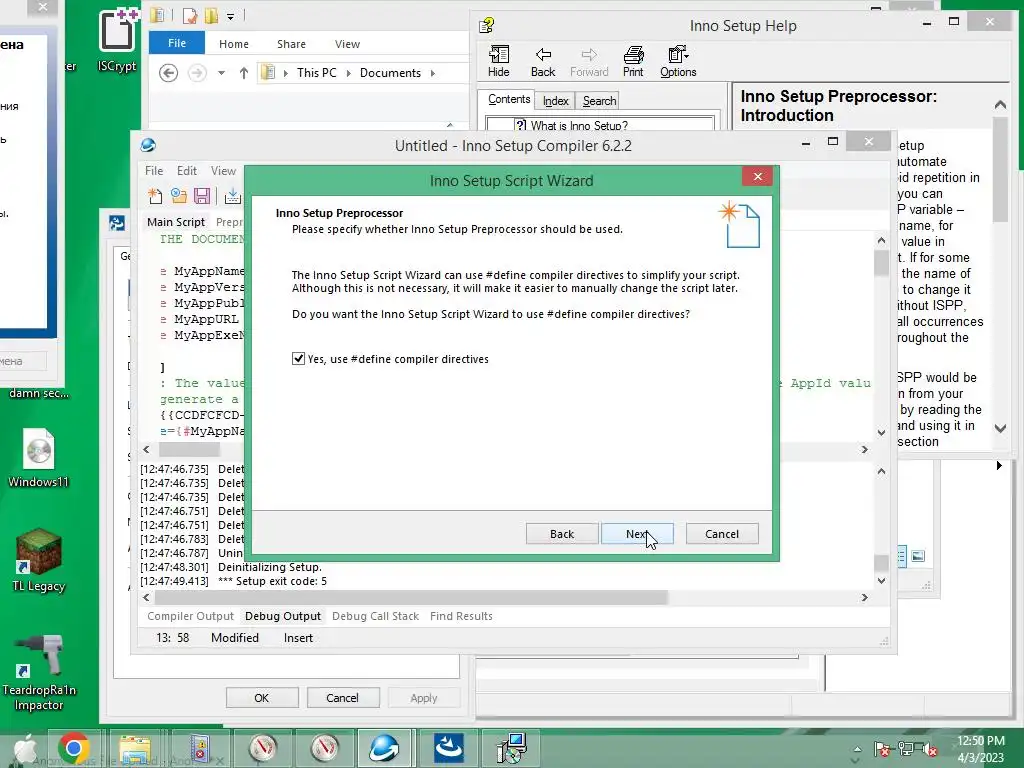Click the taskbar clock showing 12:50 PM
The image size is (1024, 768).
[981, 749]
